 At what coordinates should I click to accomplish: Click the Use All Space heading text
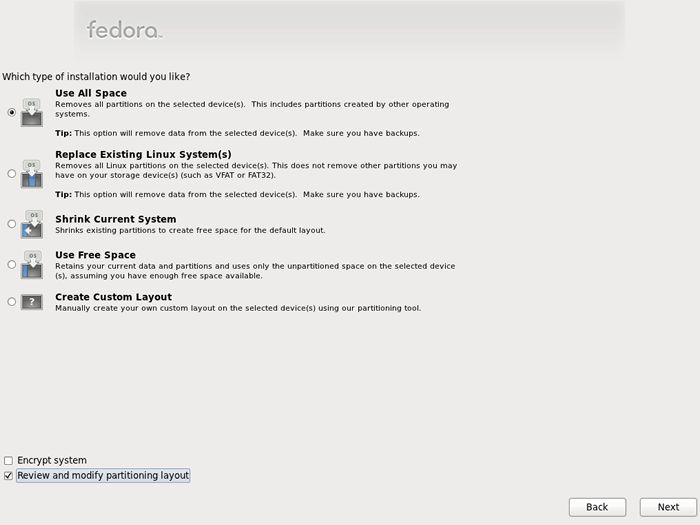(91, 93)
